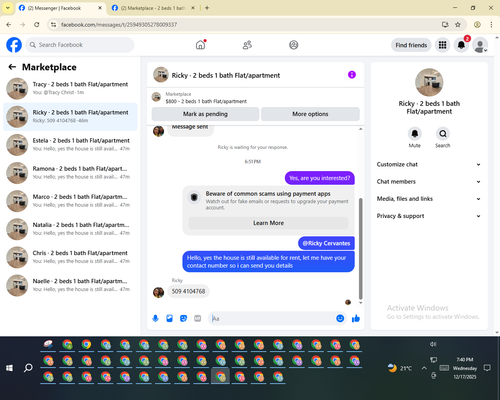Open the Windows Start menu
Screen dimensions: 500x400
[9, 368]
